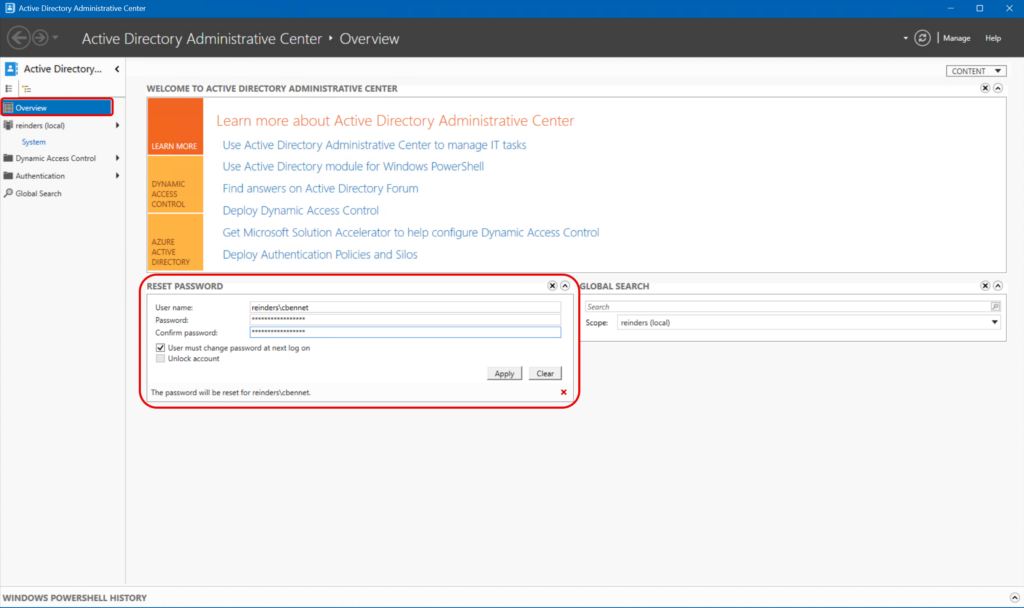
Task: Select the AZURE ACTIVE DIRECTORY tab
Action: pos(175,242)
